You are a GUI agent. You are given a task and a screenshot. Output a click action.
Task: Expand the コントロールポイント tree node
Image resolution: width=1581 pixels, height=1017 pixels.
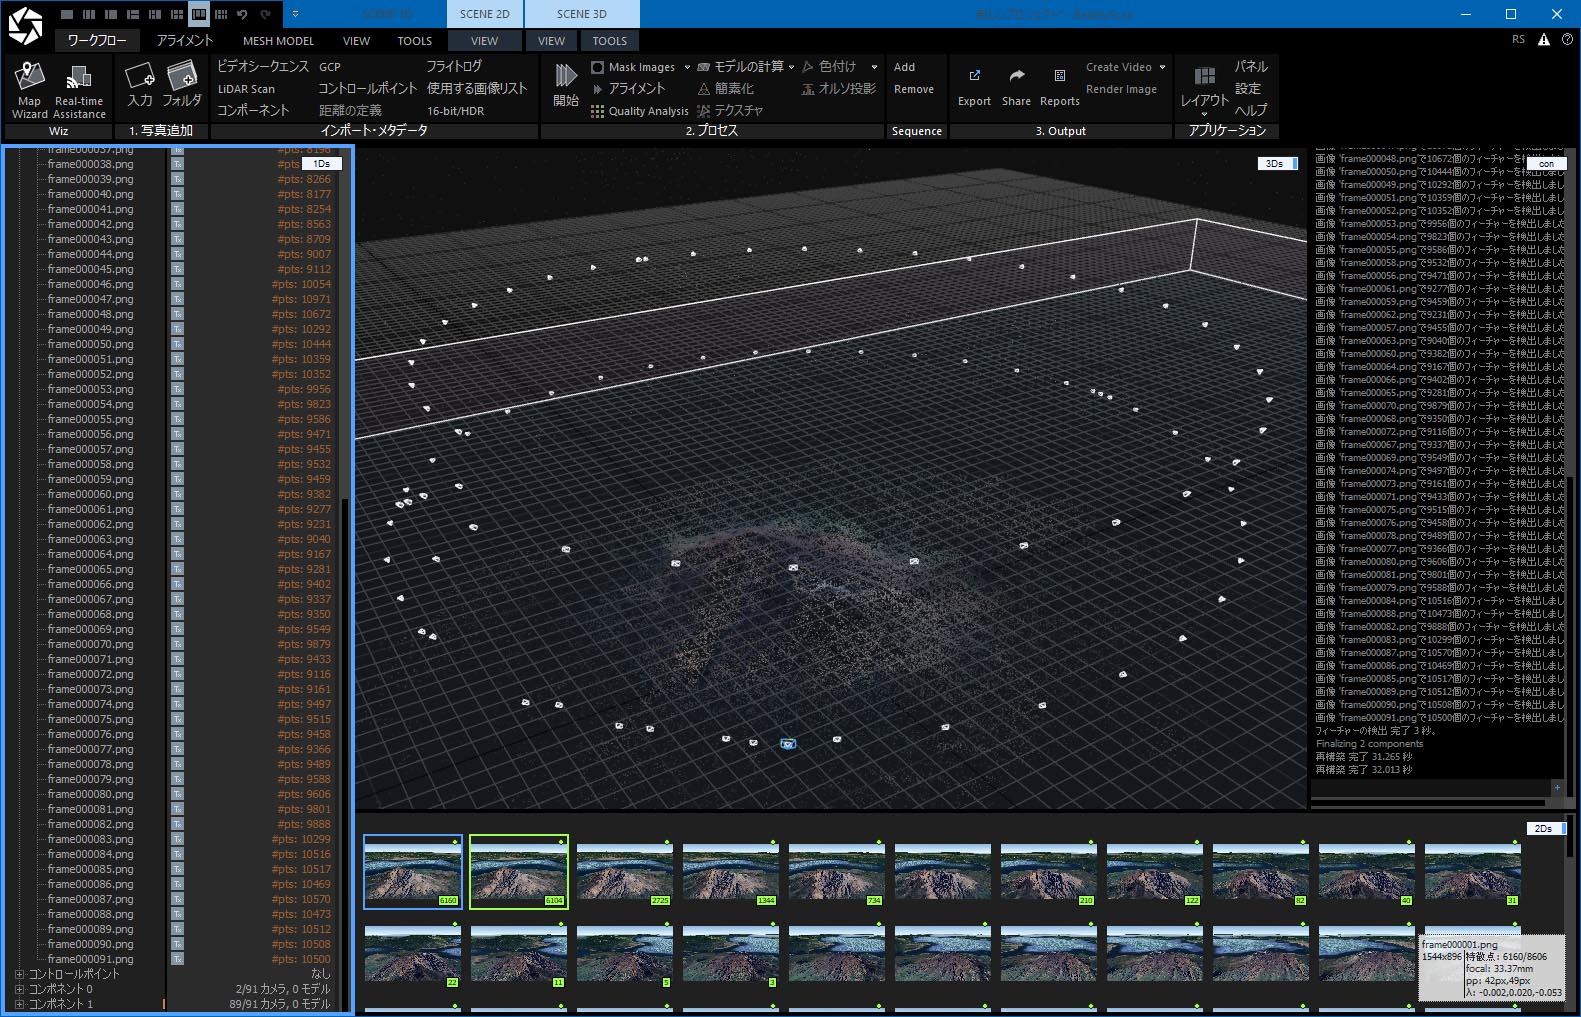19,974
